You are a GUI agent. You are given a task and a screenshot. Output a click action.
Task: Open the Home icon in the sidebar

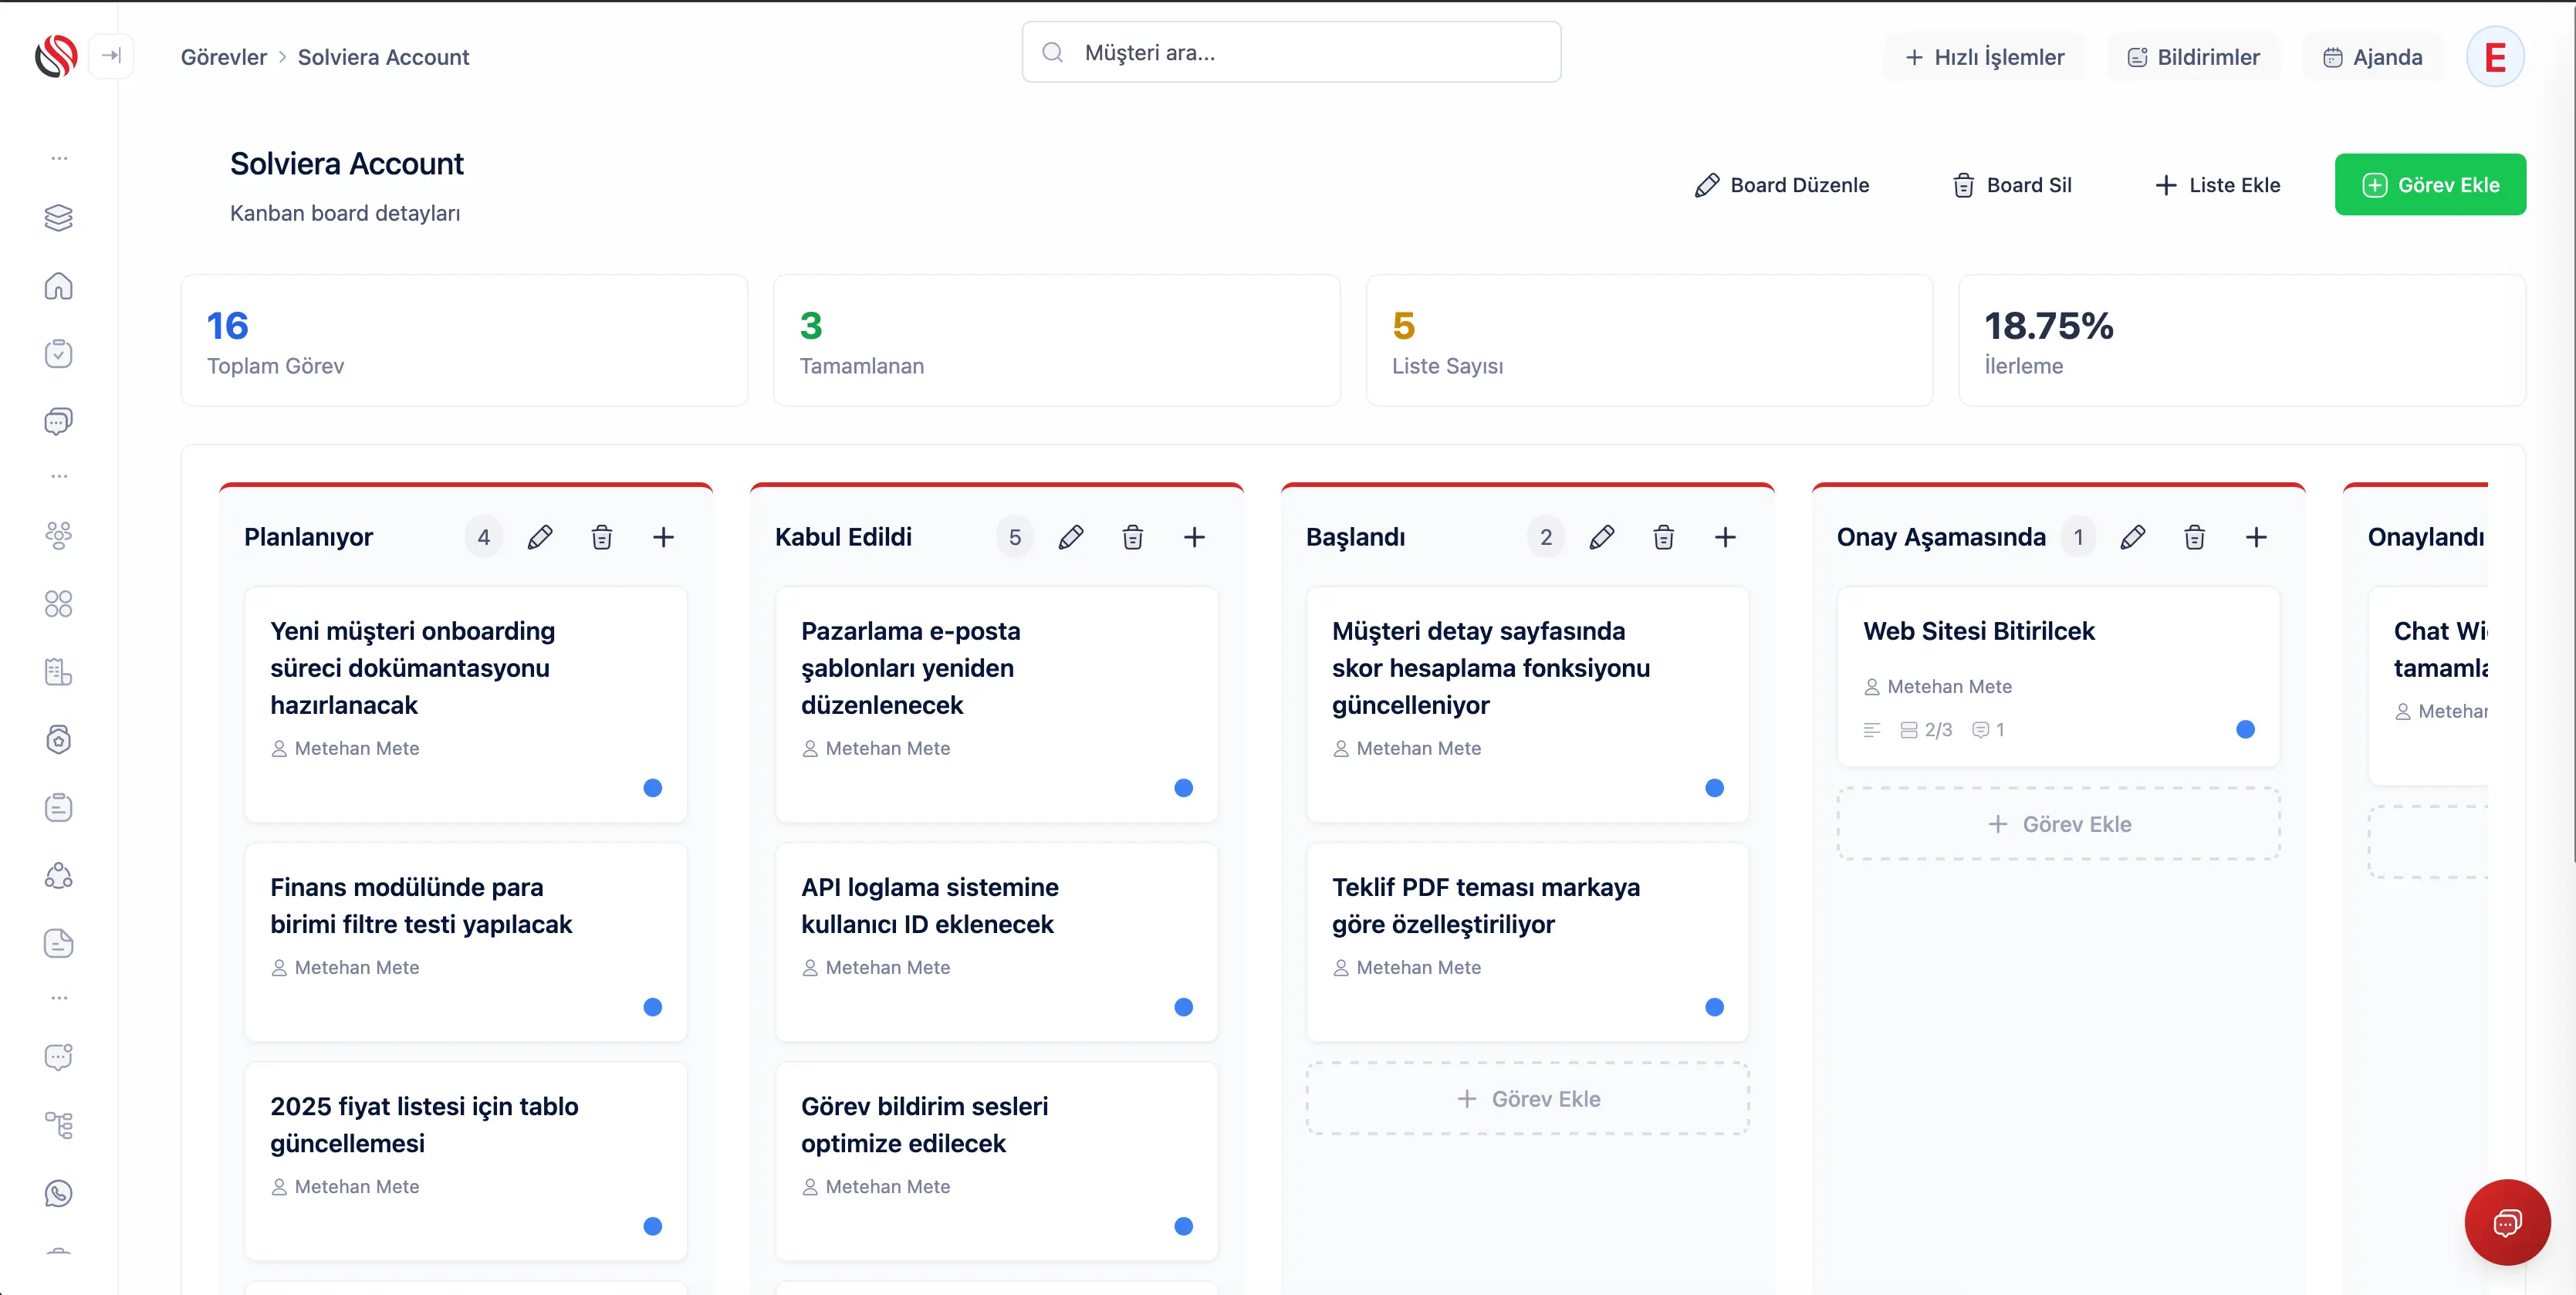coord(59,286)
